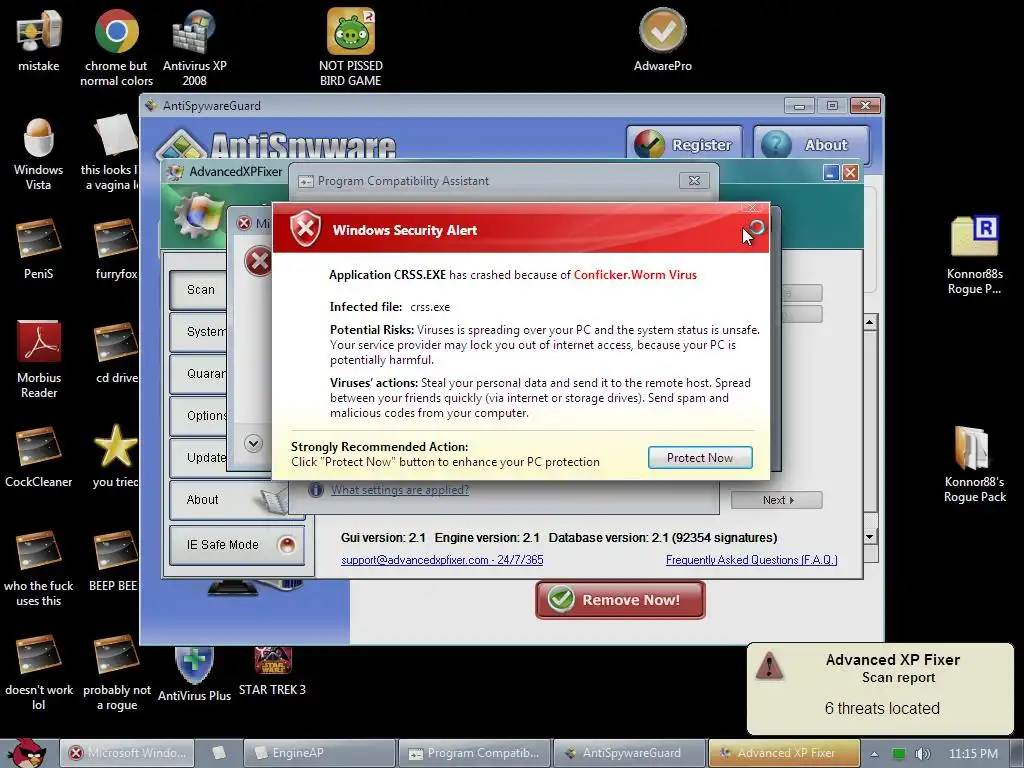Expand details chevron in Microsoft Windows dialog

253,443
